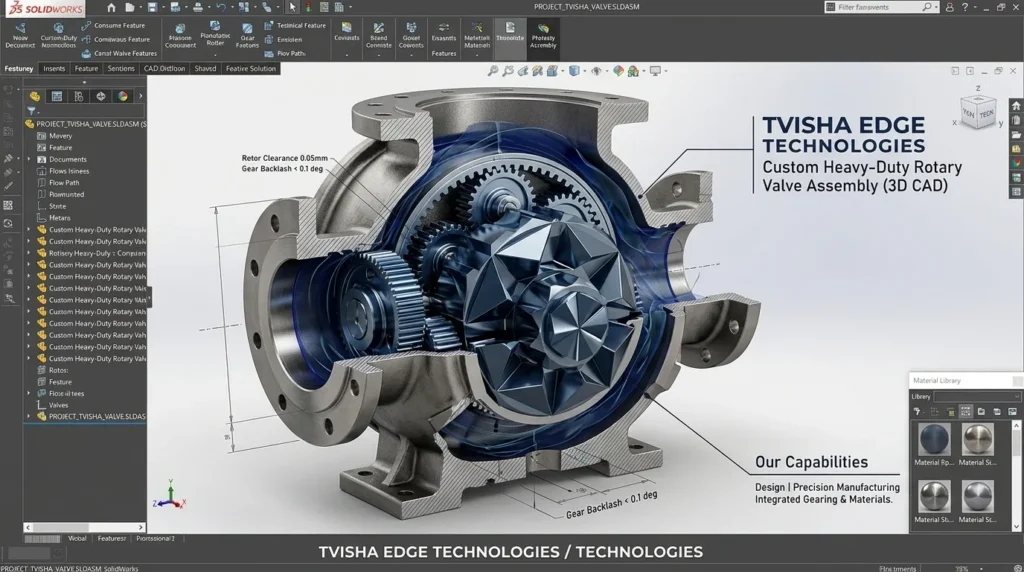This screenshot has height=572, width=1024.
Task: Select the top-right Material St brushed metal thumbnail
Action: tap(978, 439)
